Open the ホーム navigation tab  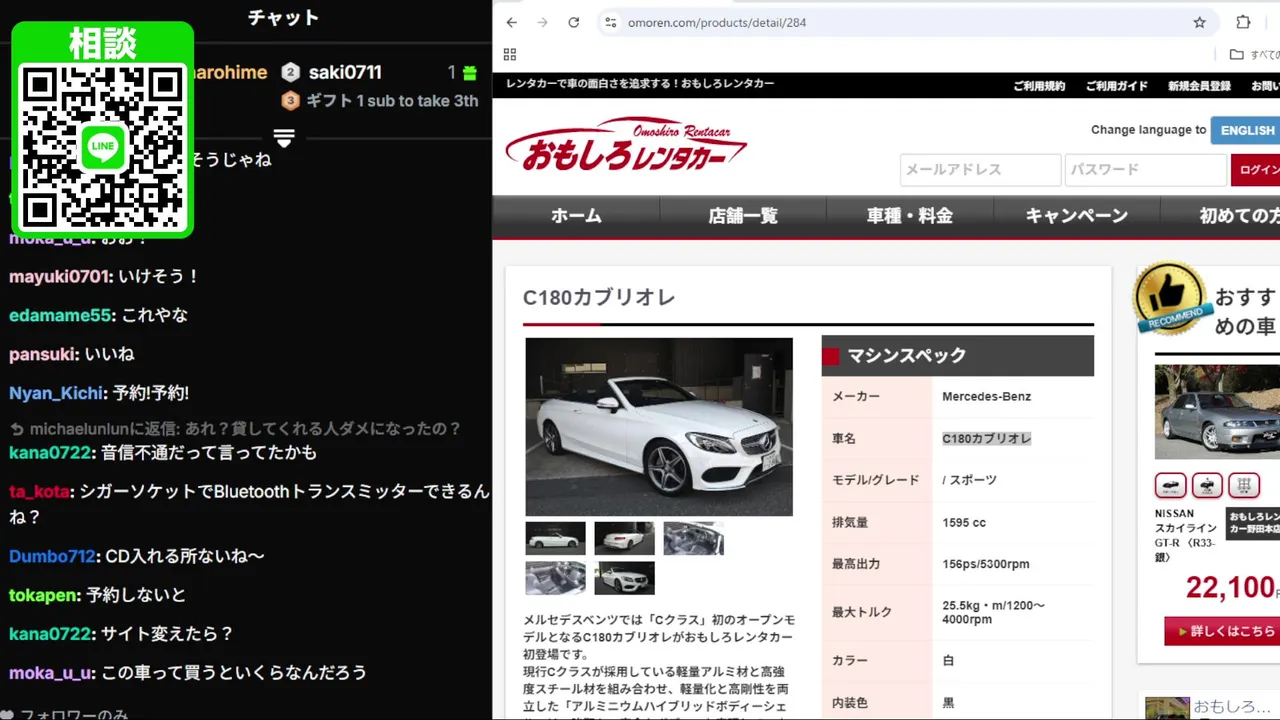(x=576, y=216)
